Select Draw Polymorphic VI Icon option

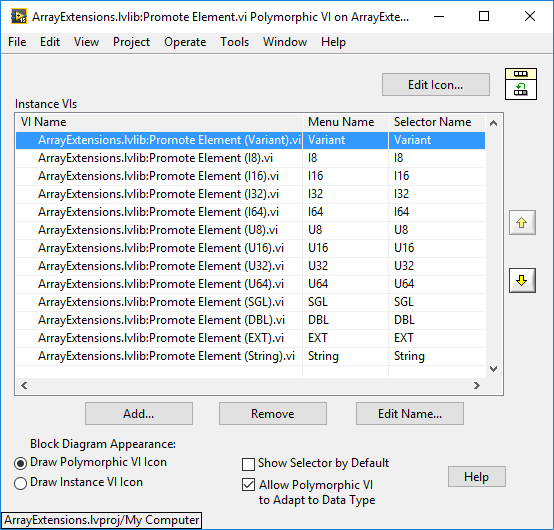pyautogui.click(x=20, y=463)
